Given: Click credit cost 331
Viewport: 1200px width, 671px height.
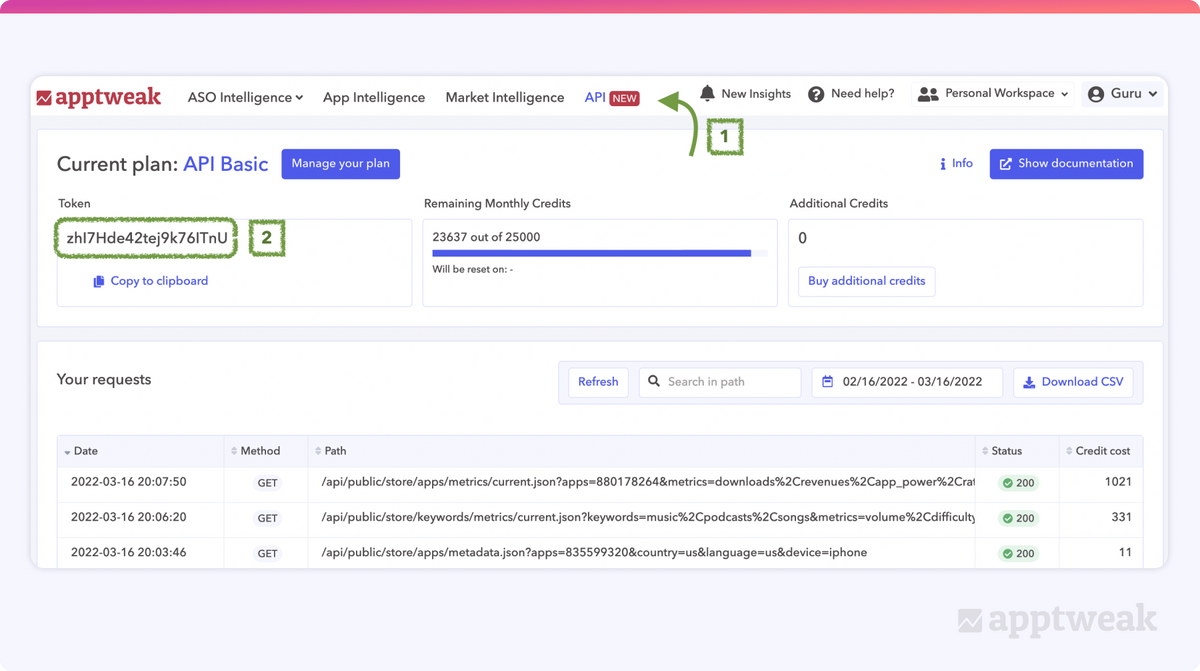Looking at the screenshot, I should (1121, 517).
